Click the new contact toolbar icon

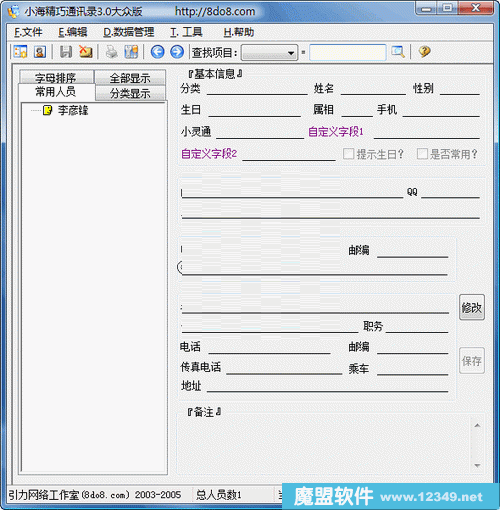[20, 52]
